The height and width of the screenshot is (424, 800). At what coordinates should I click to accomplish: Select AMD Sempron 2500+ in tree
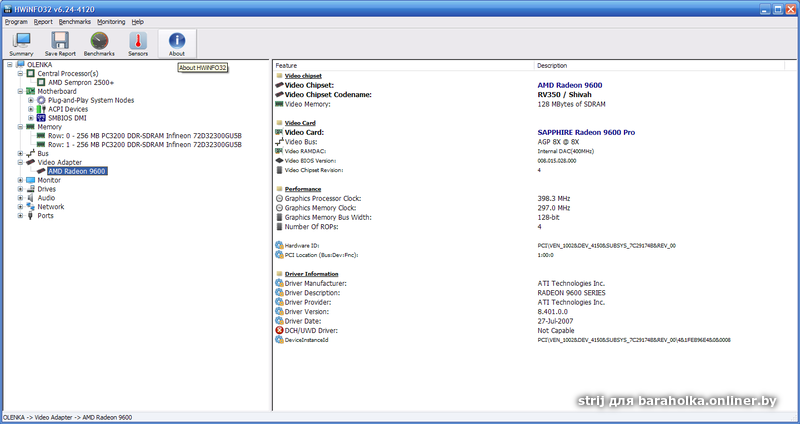coord(81,83)
